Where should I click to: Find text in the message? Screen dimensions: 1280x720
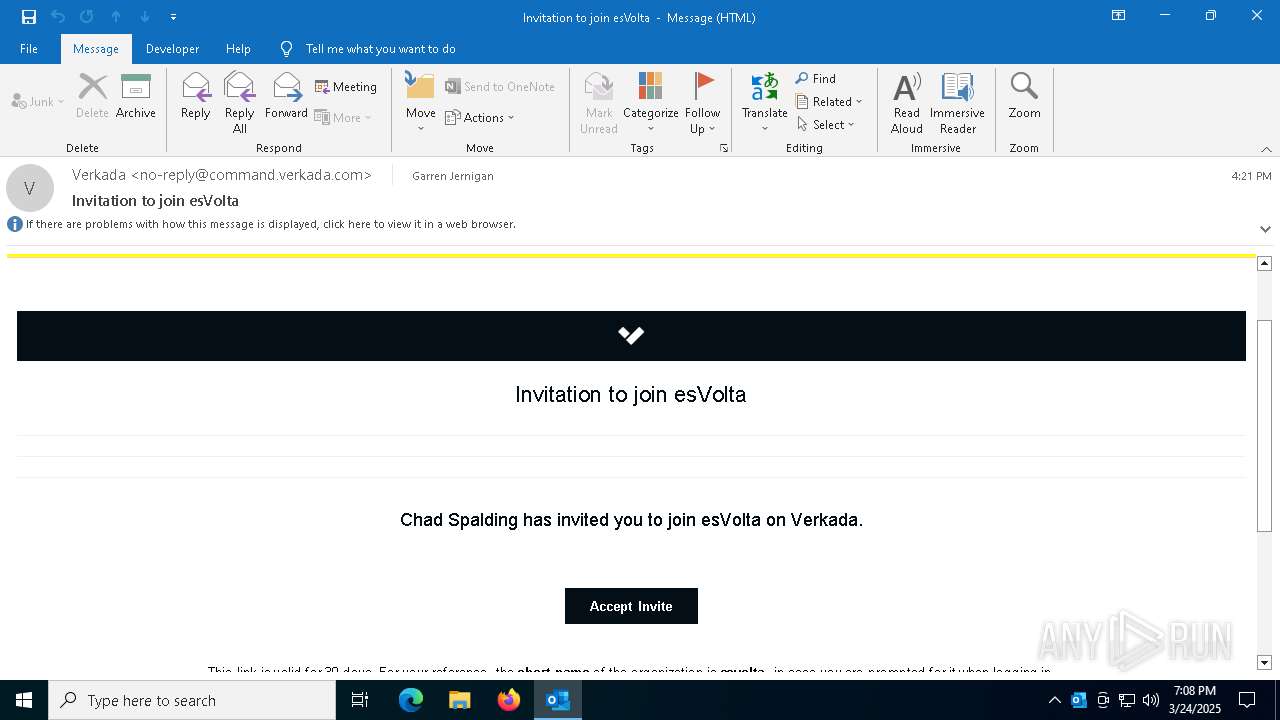point(816,78)
